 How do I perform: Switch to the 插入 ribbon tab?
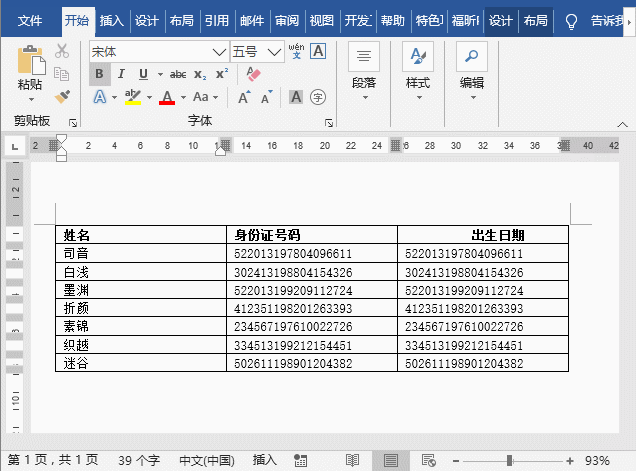[112, 21]
